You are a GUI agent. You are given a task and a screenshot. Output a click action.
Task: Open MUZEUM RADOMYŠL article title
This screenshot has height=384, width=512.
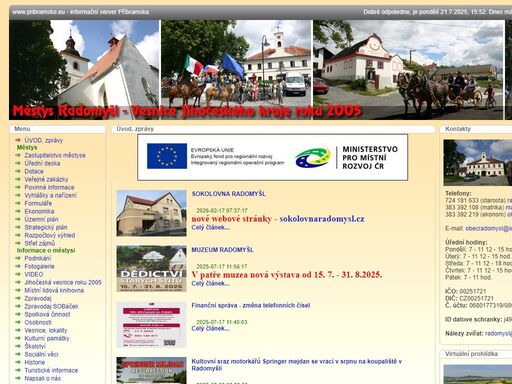pos(222,250)
